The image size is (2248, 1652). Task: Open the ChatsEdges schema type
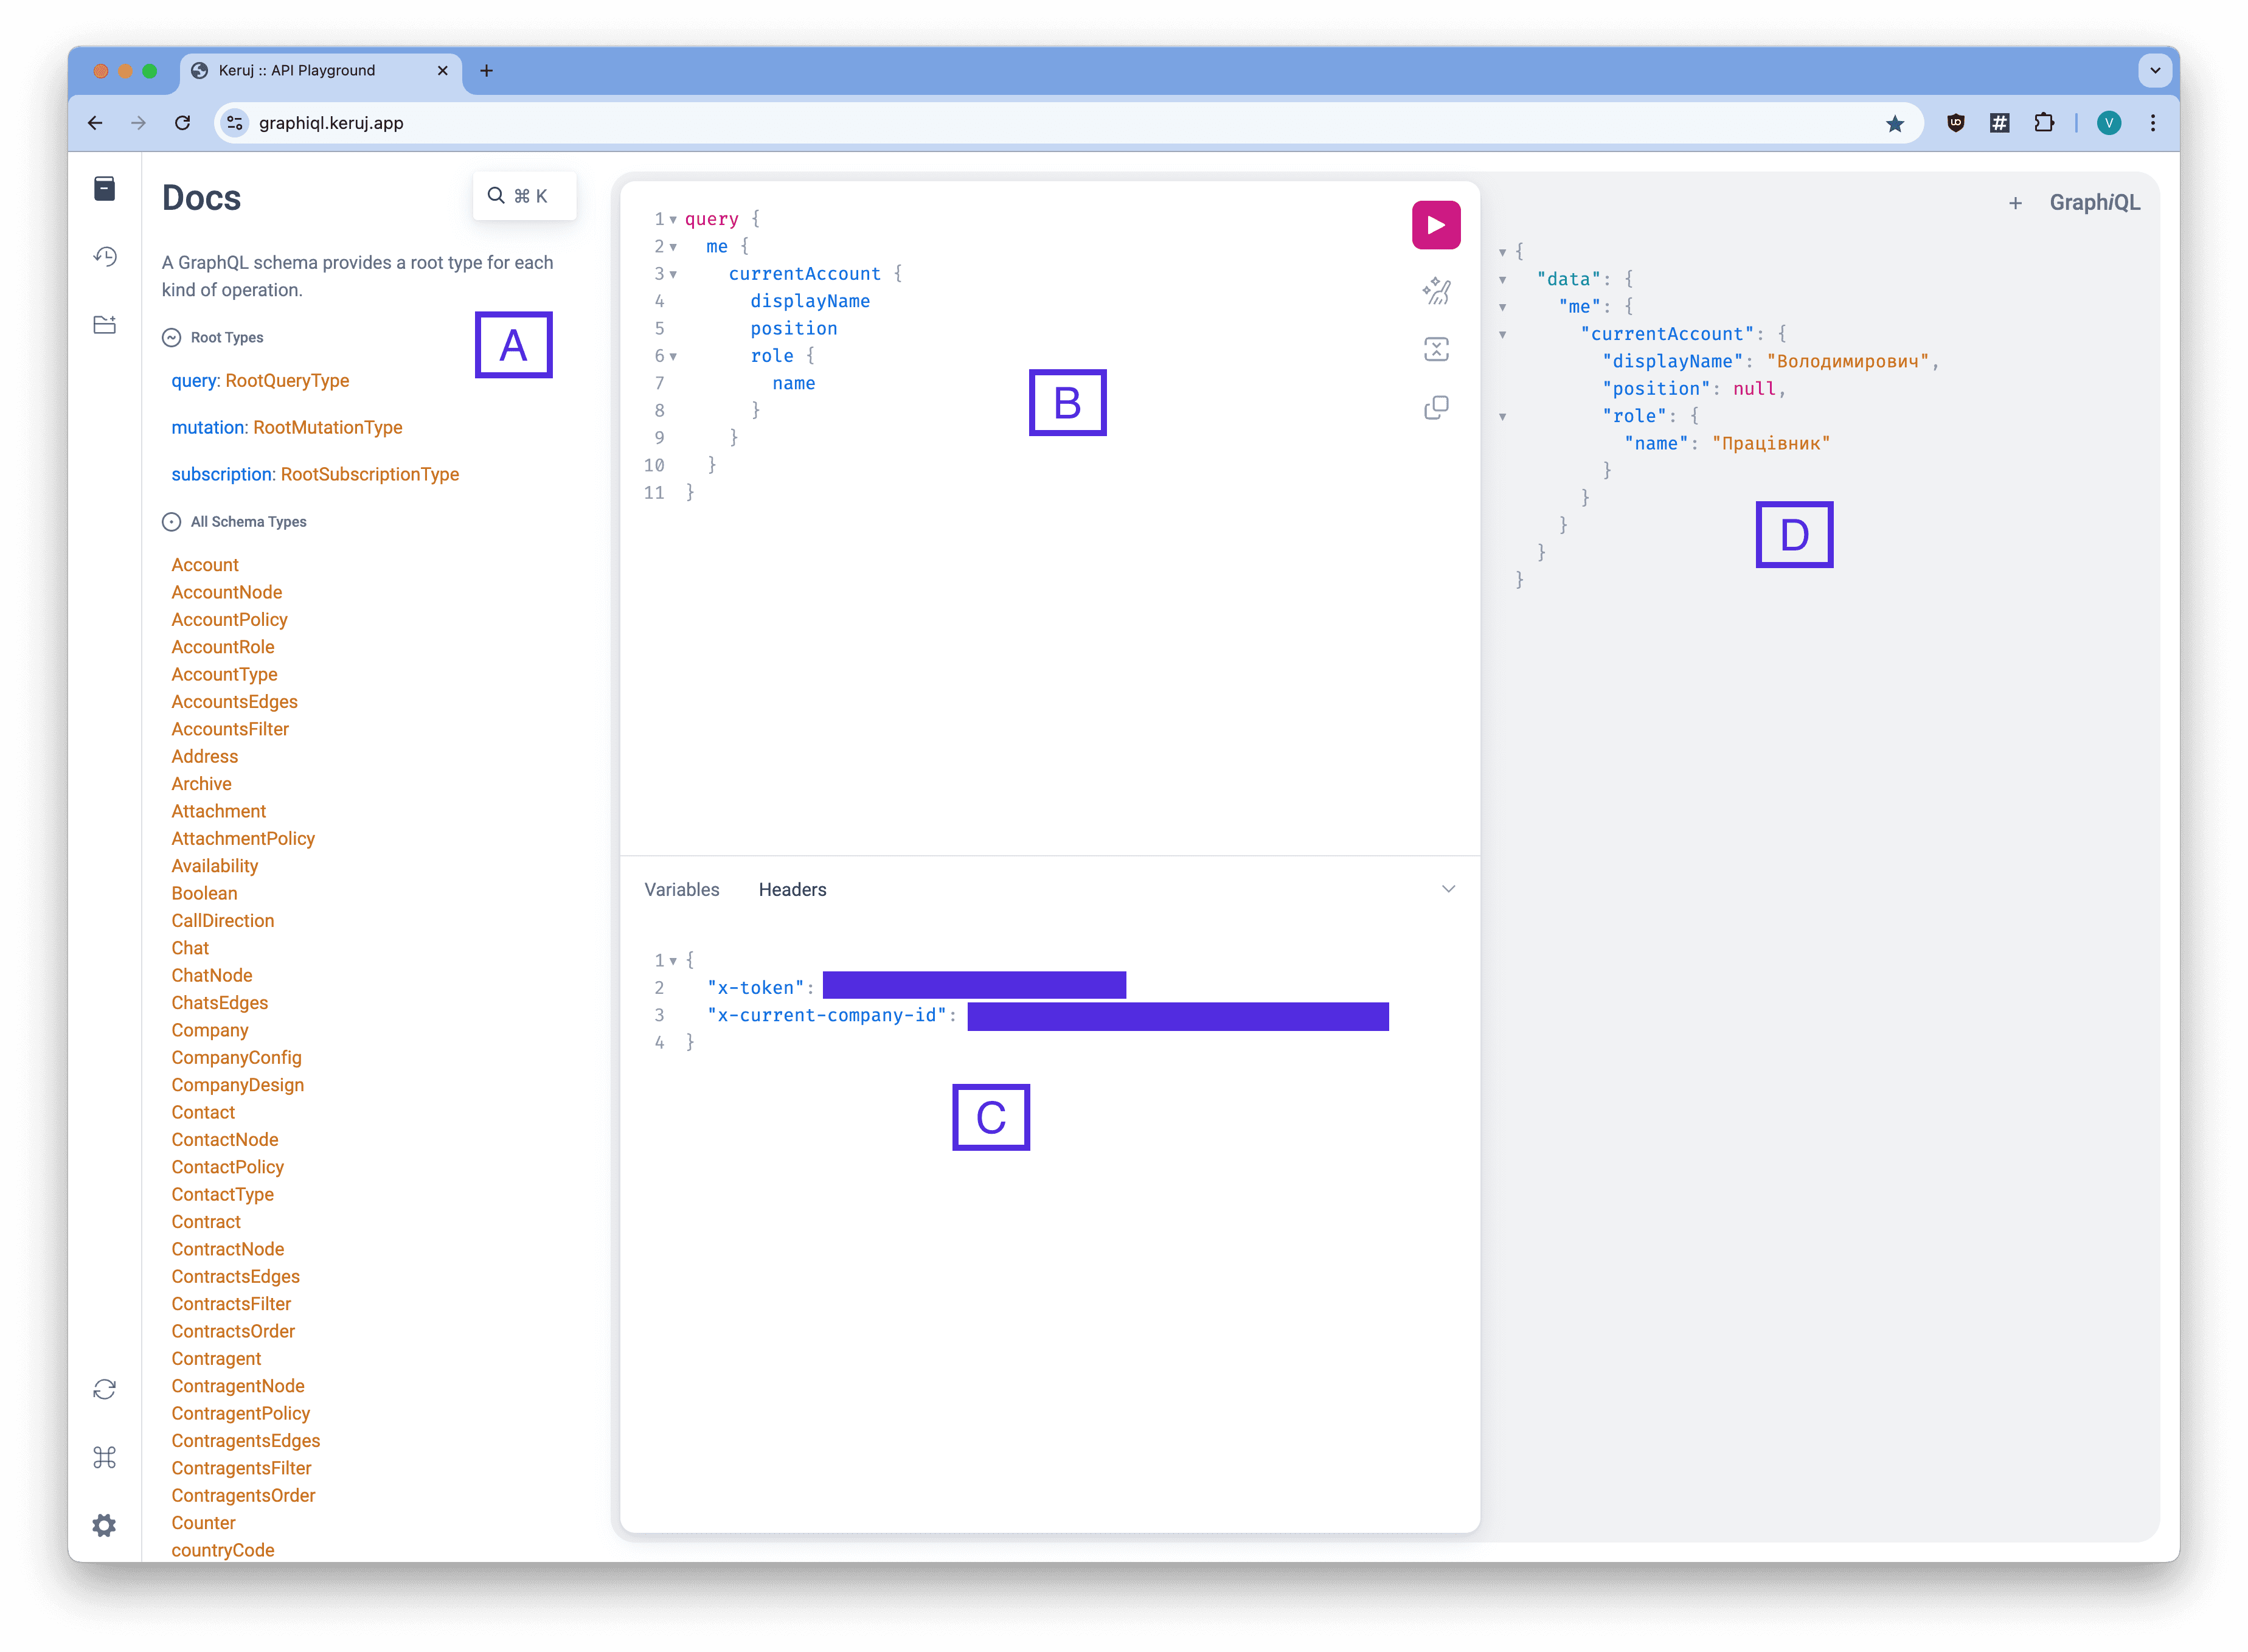pyautogui.click(x=219, y=1003)
